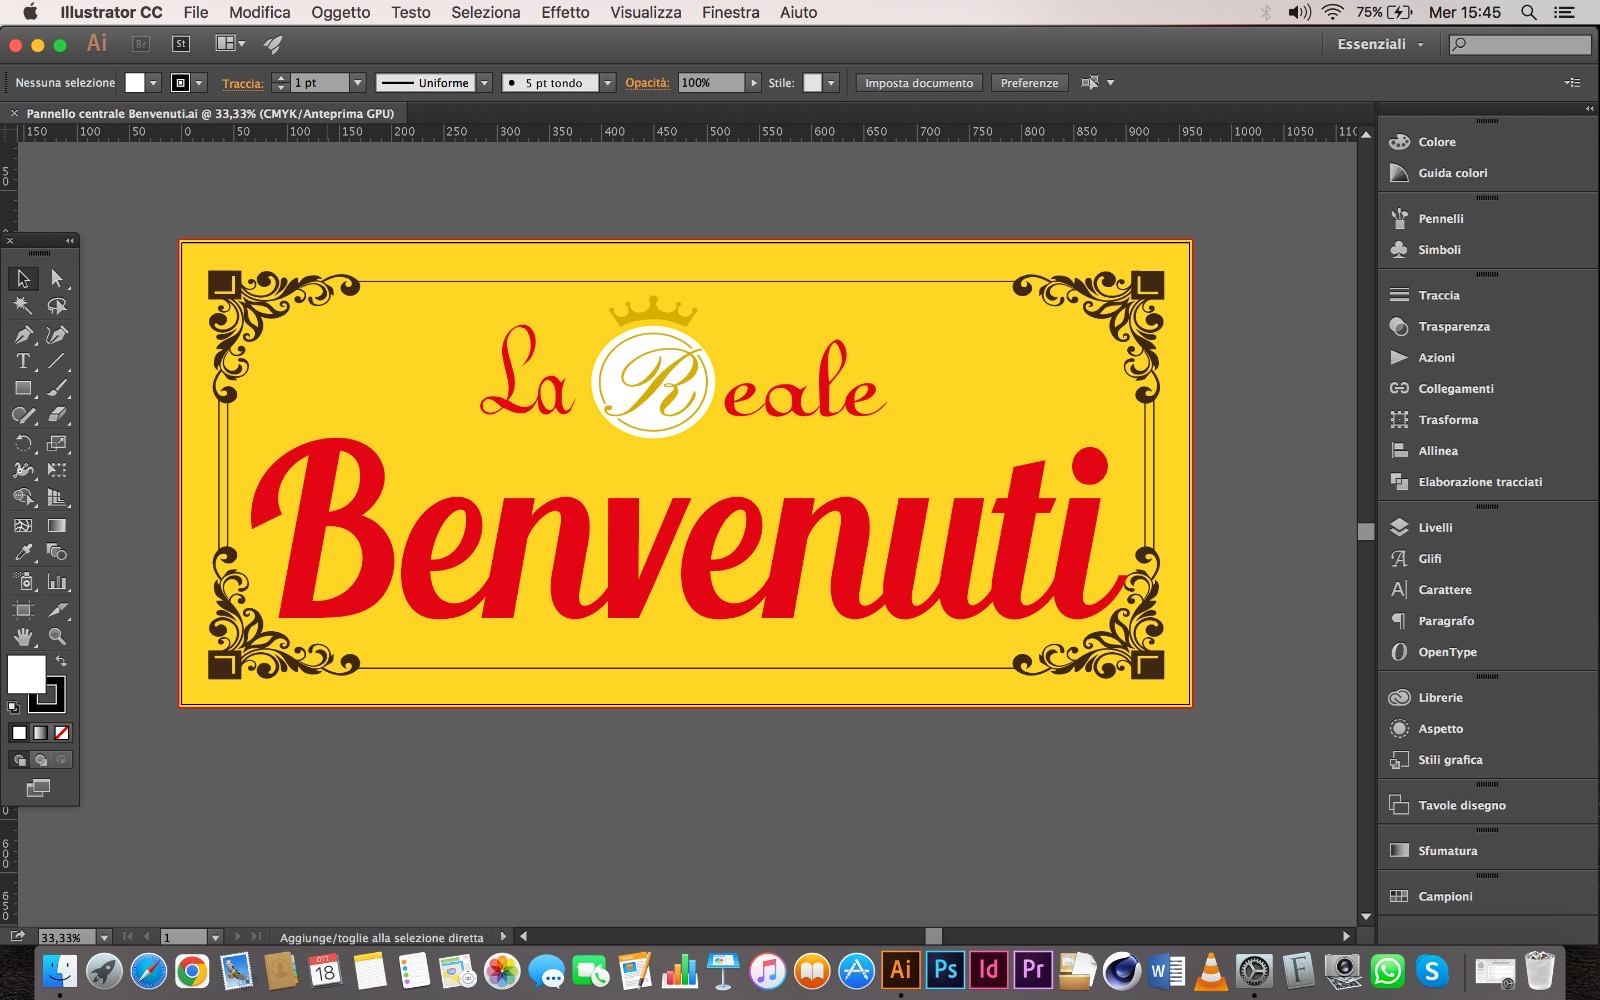The image size is (1600, 1000).
Task: Set paint mode to None
Action: (x=61, y=733)
